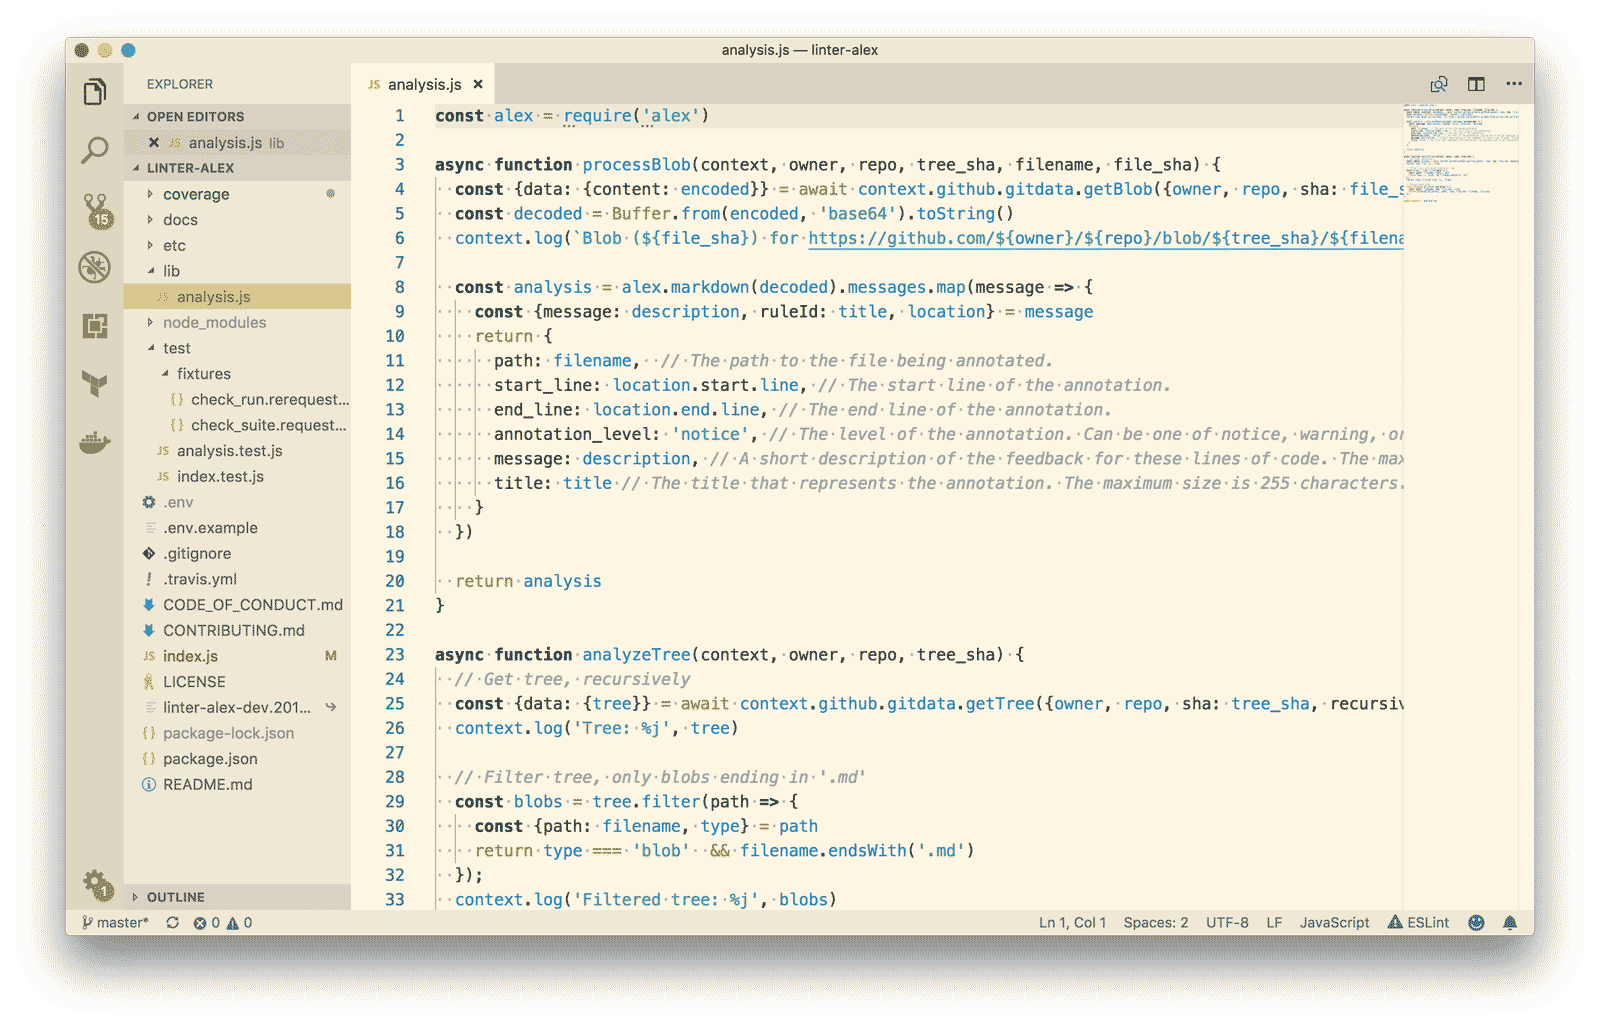Open the Explorer view in the activity bar

pos(95,91)
